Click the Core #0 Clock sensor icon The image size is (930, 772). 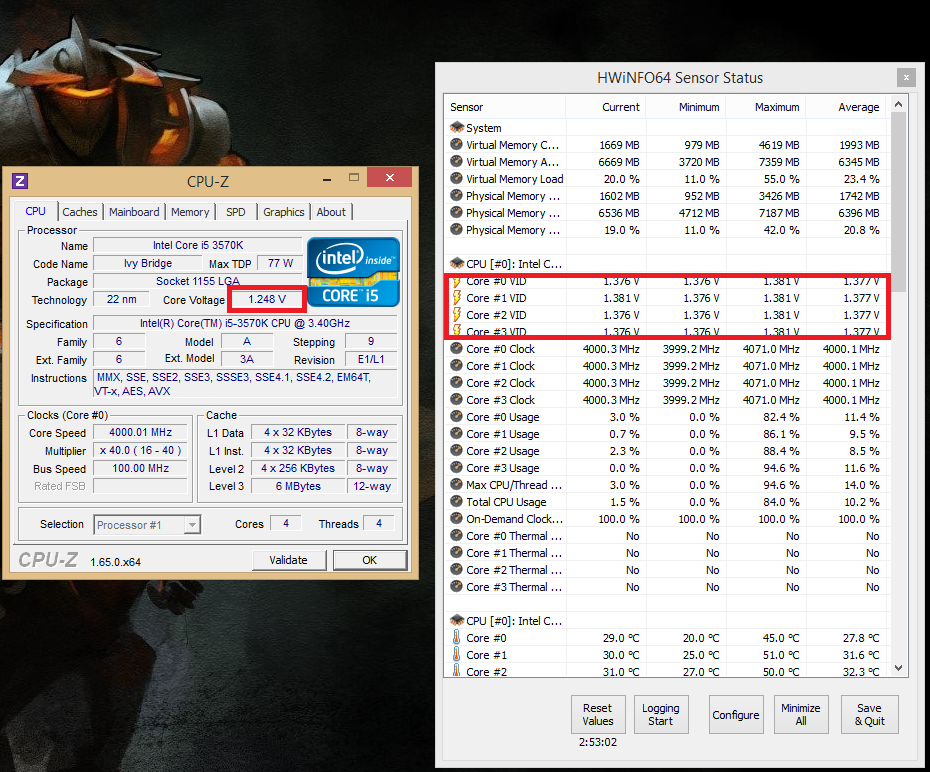pyautogui.click(x=456, y=348)
